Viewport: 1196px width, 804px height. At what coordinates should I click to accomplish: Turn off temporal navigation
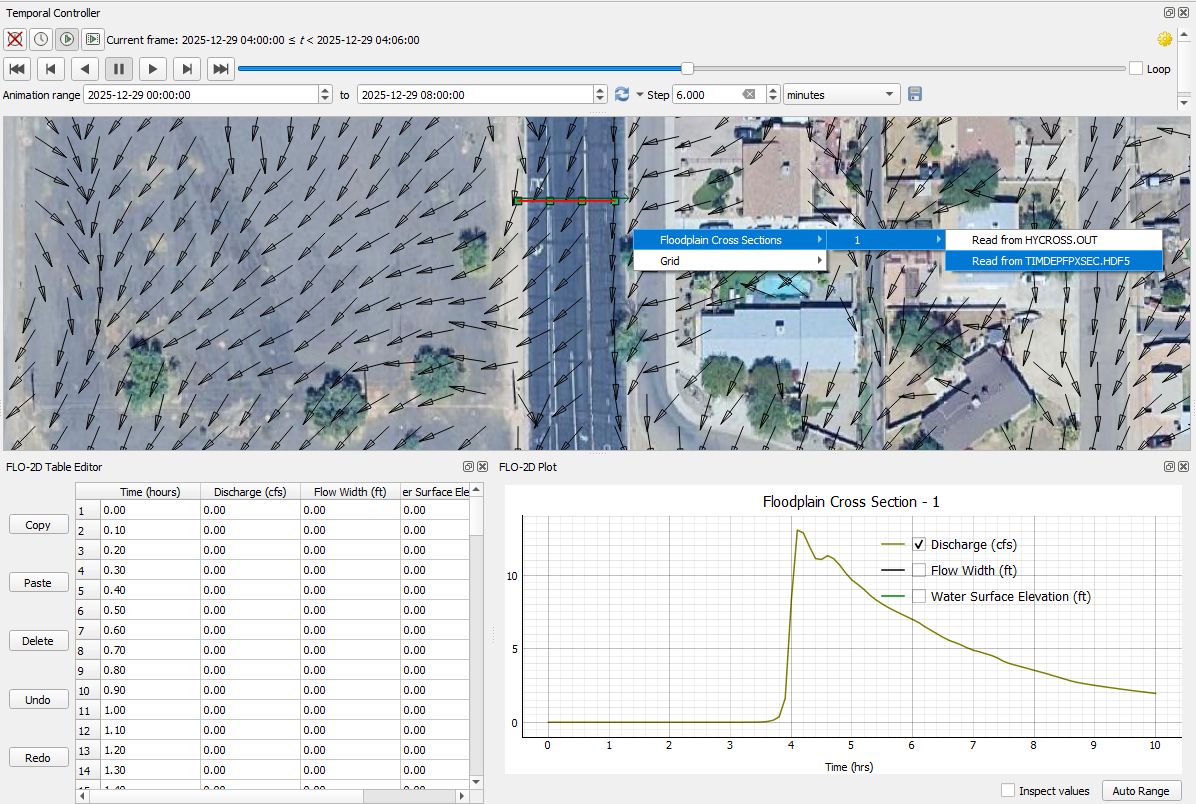pos(15,39)
